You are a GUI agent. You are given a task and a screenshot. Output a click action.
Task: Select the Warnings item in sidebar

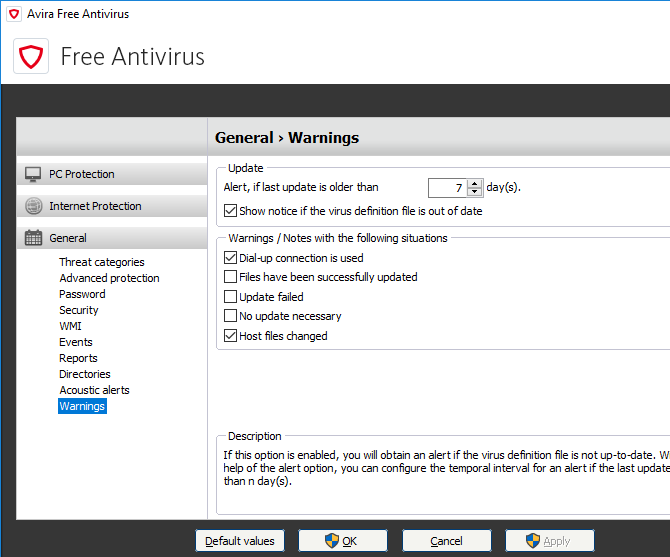click(x=82, y=406)
